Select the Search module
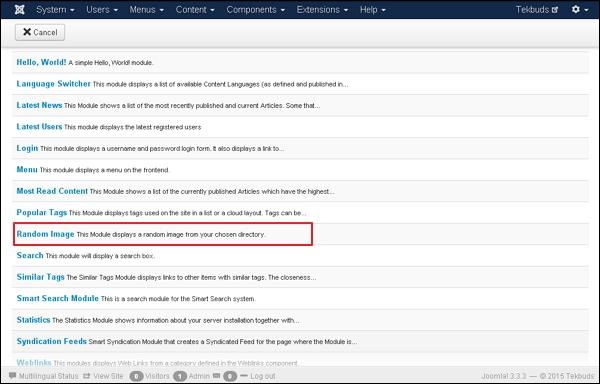 click(30, 255)
